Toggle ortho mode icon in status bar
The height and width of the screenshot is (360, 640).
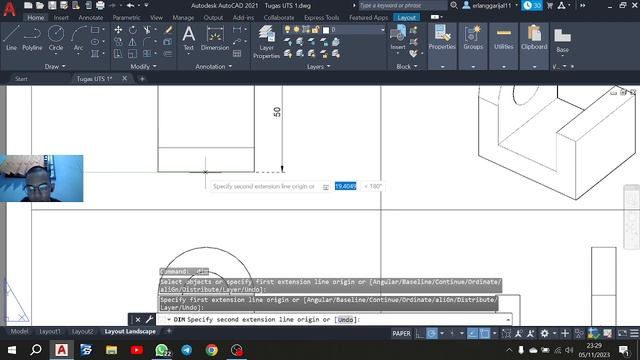pos(419,333)
